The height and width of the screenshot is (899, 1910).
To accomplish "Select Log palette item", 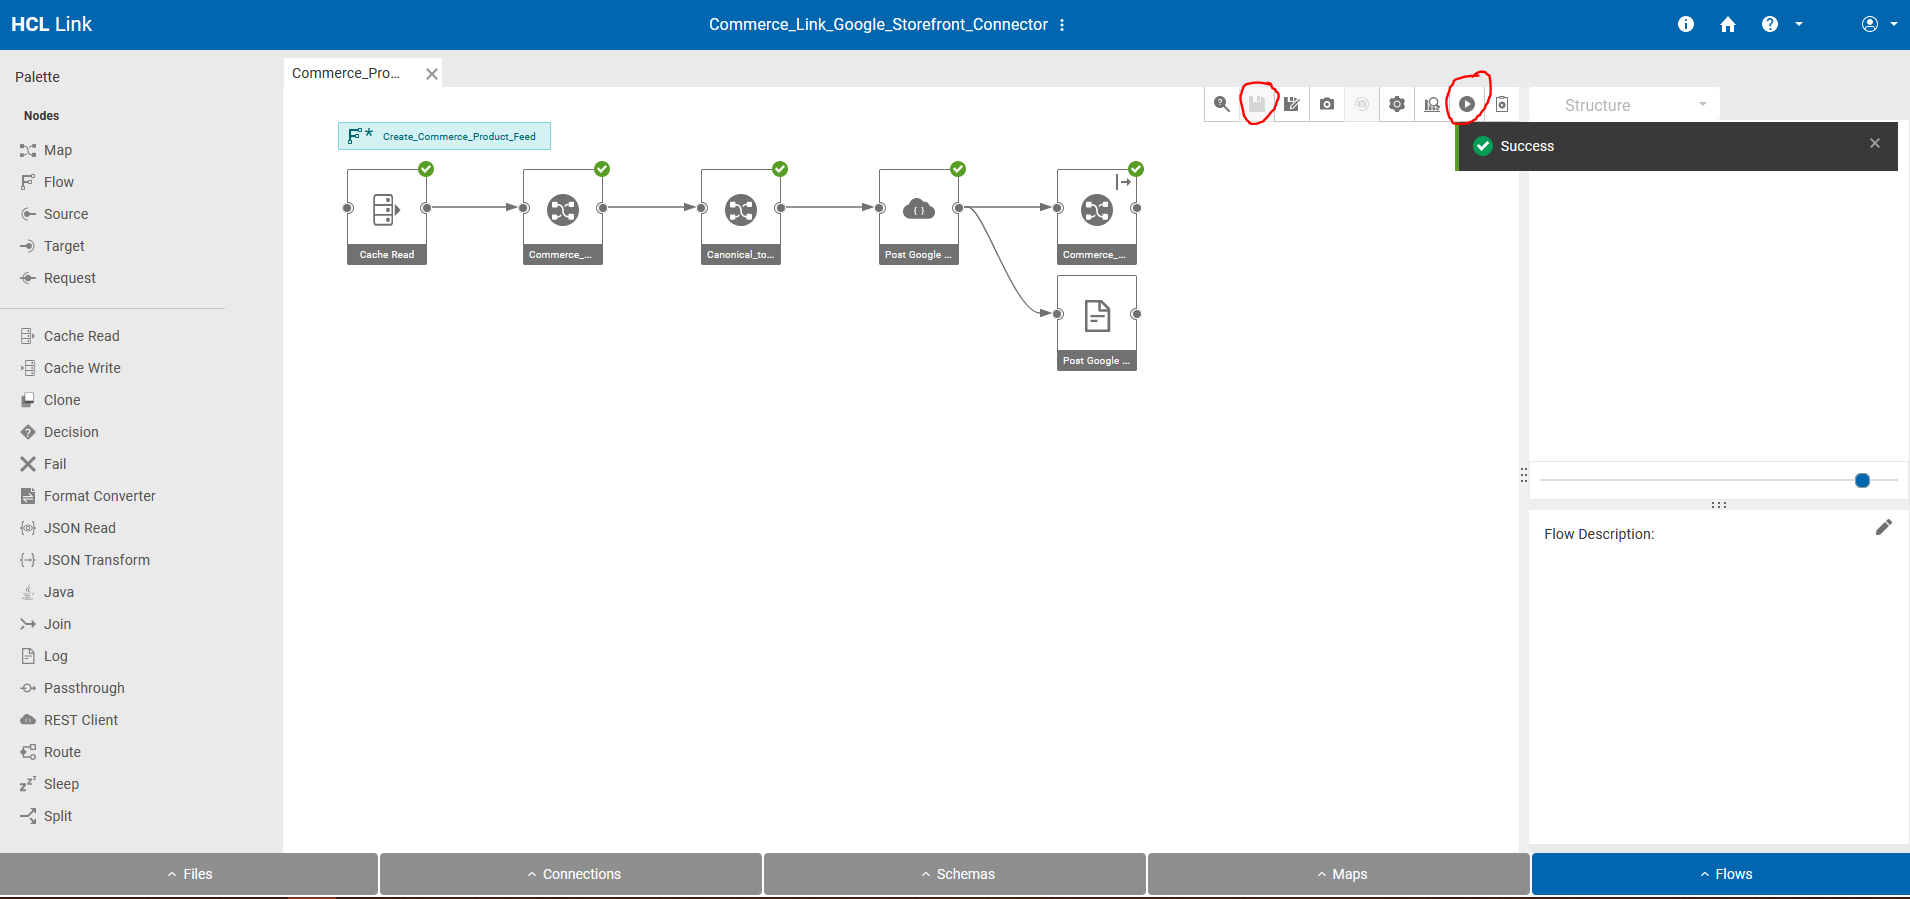I will (x=44, y=656).
